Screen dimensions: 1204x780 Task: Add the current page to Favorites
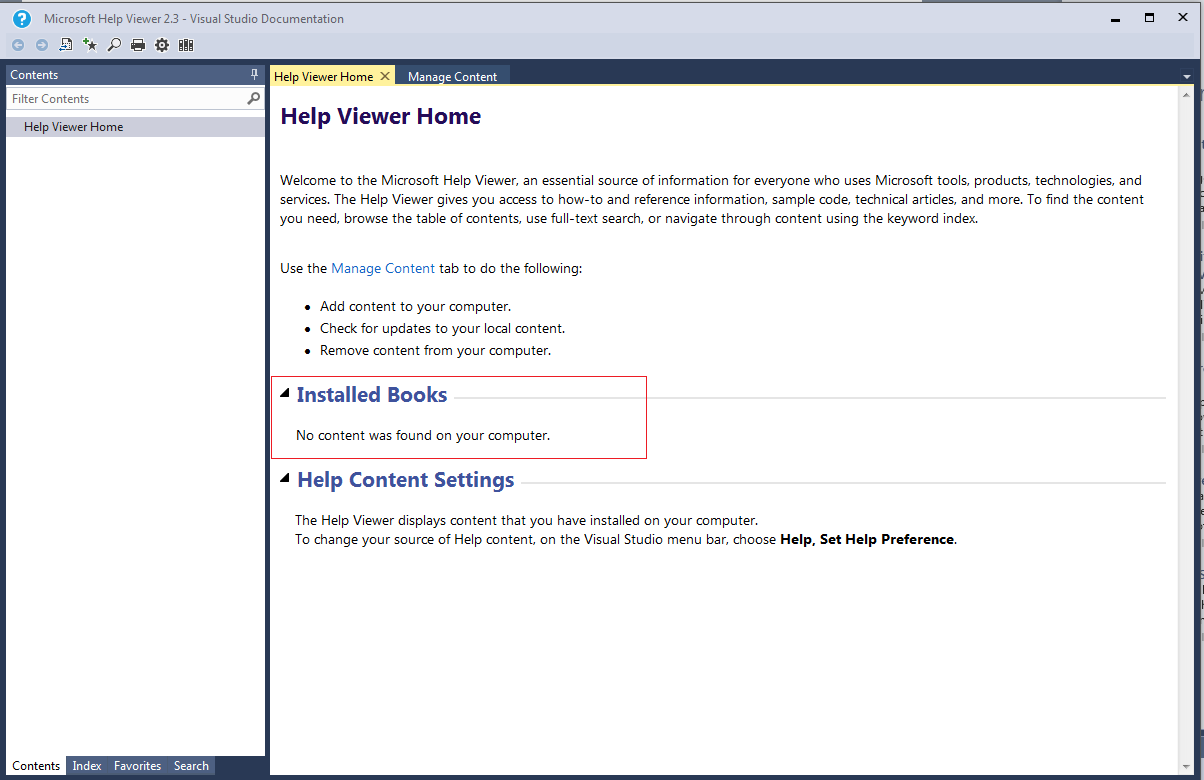point(90,45)
